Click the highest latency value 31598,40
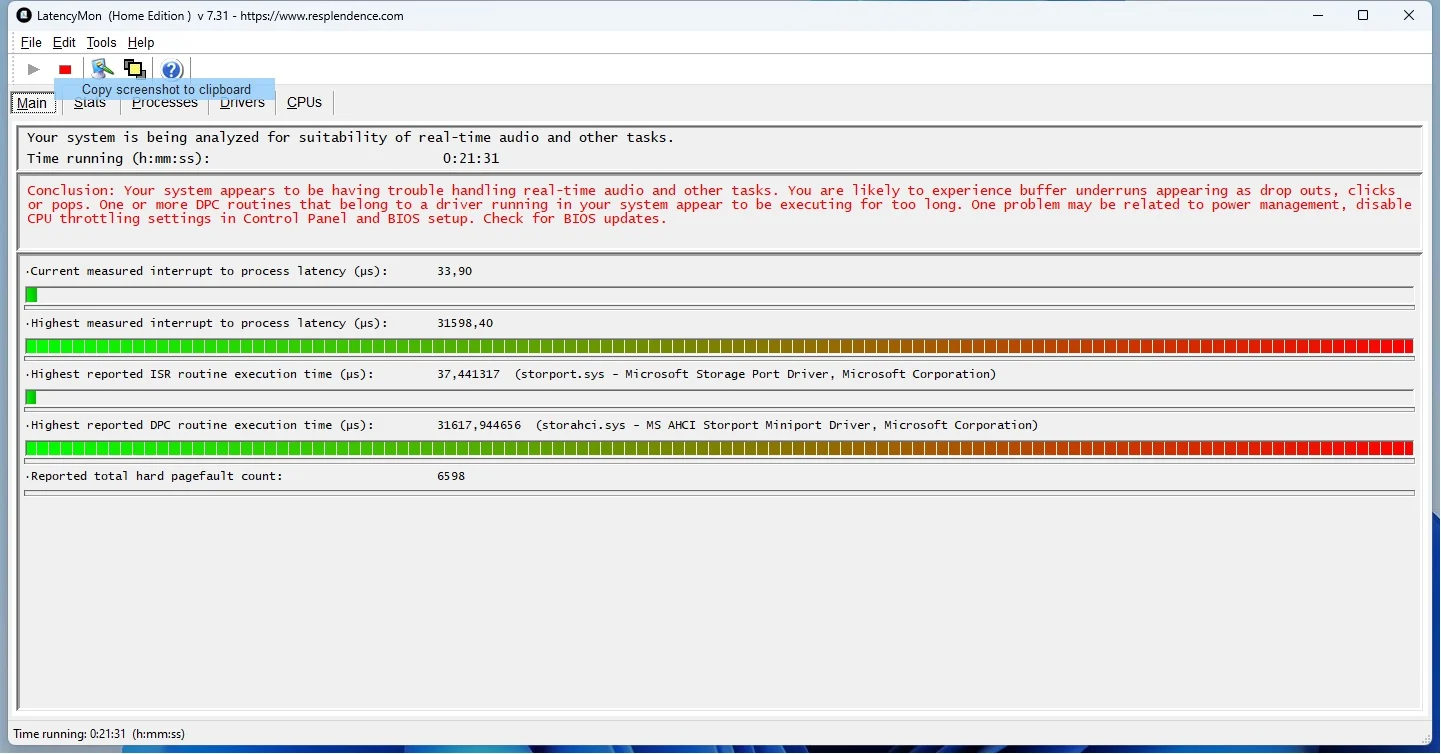This screenshot has width=1441, height=754. pos(465,323)
